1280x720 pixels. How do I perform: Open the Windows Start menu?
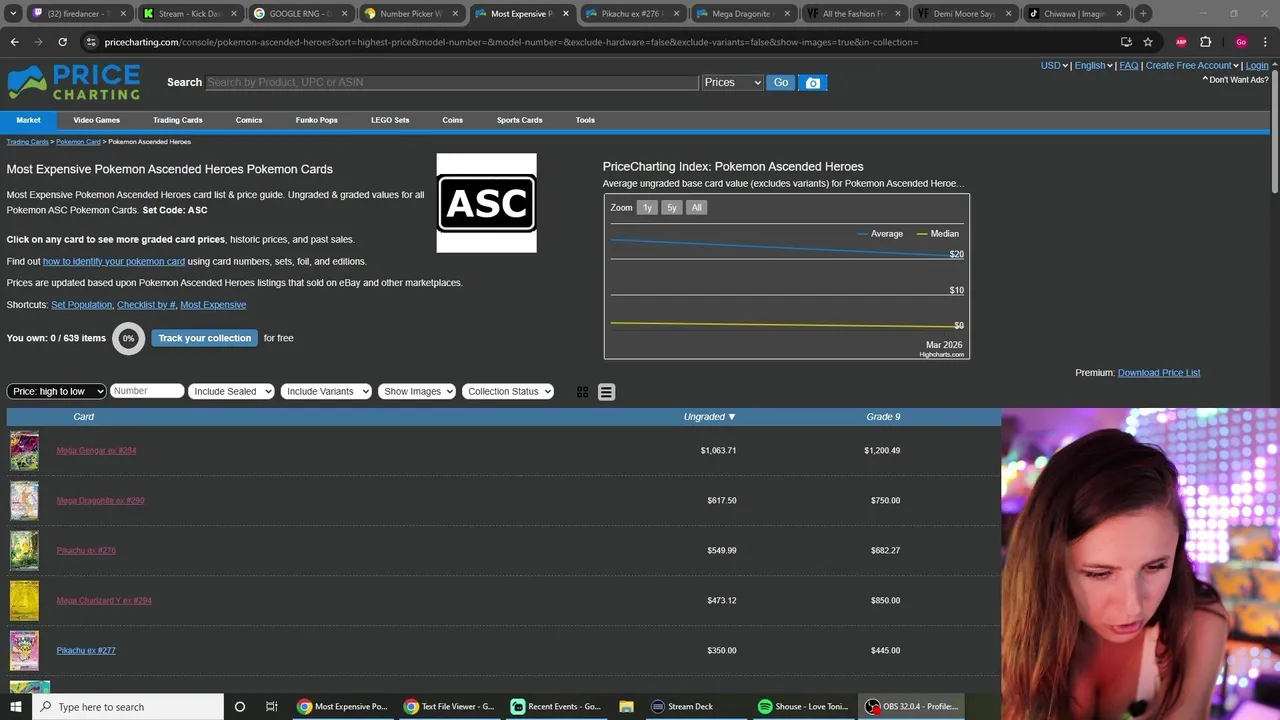coord(16,707)
